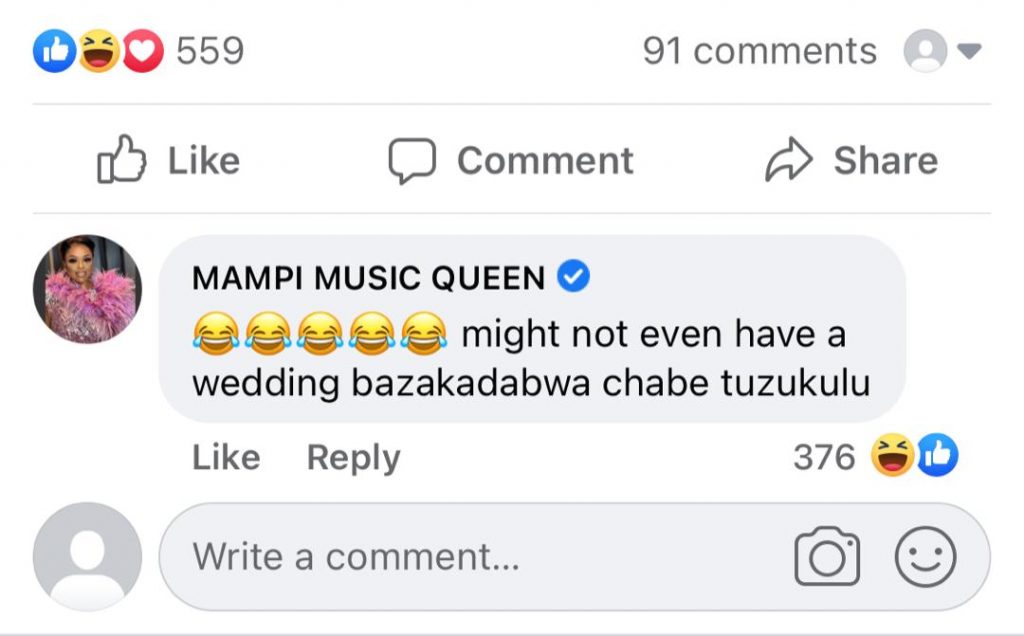Image resolution: width=1024 pixels, height=636 pixels.
Task: Open the emoji smiley picker
Action: click(925, 556)
